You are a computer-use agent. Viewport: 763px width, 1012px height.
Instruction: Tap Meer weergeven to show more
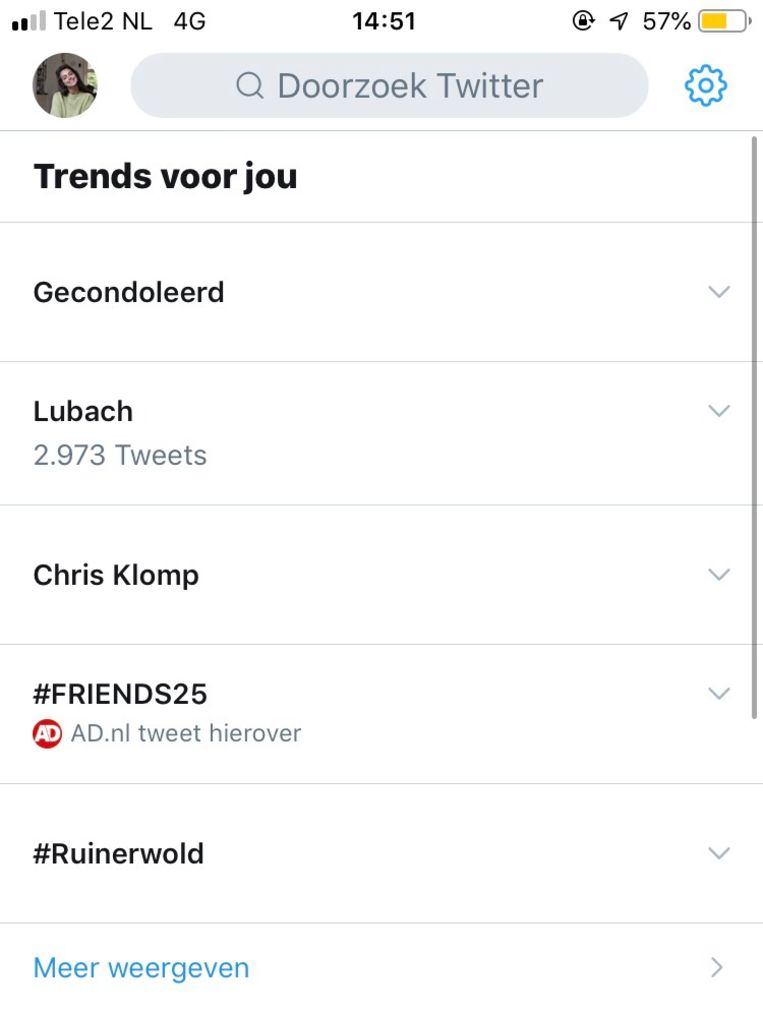141,968
